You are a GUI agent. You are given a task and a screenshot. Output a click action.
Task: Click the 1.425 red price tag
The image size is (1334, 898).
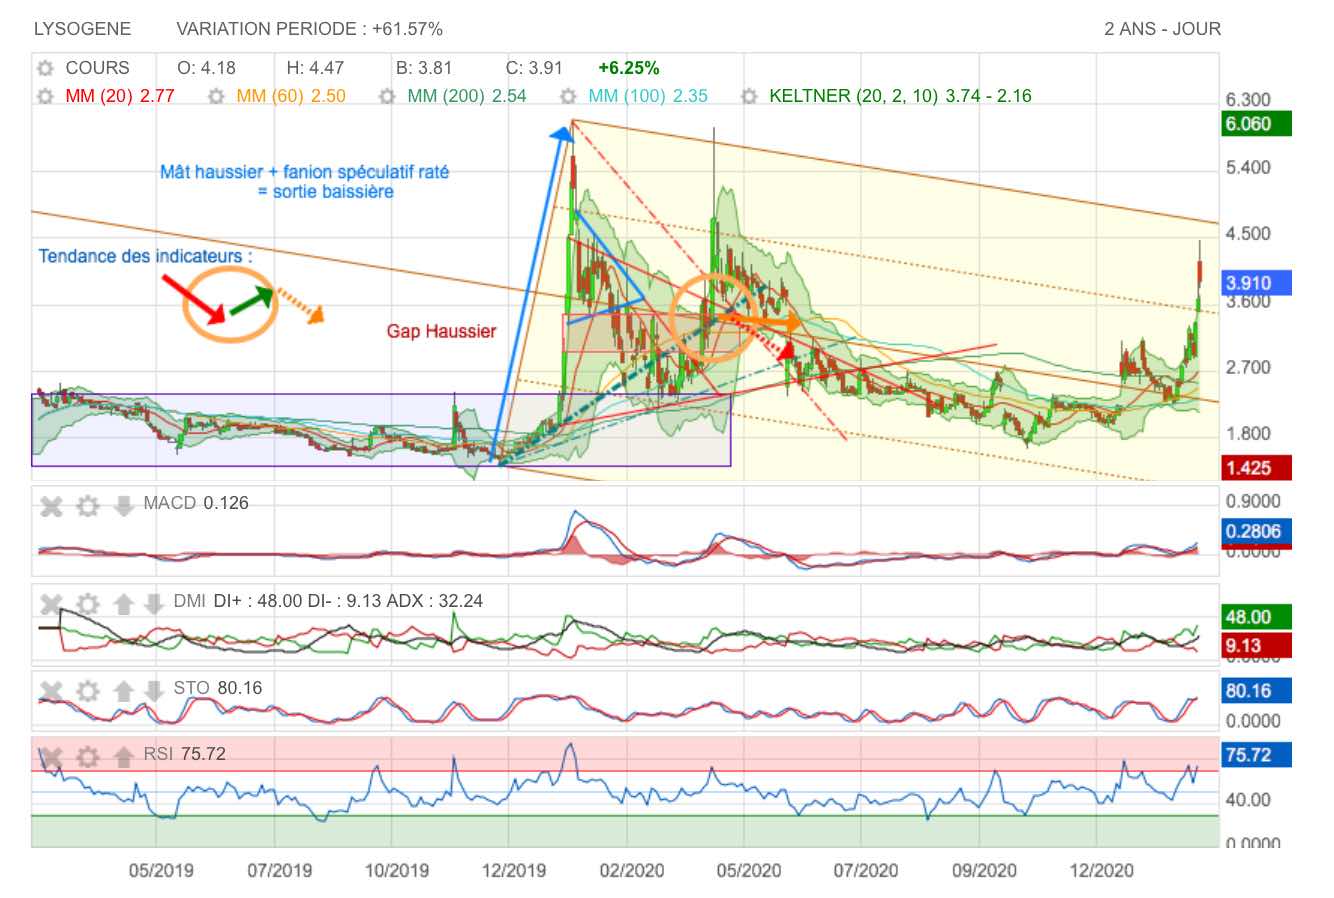pos(1257,467)
